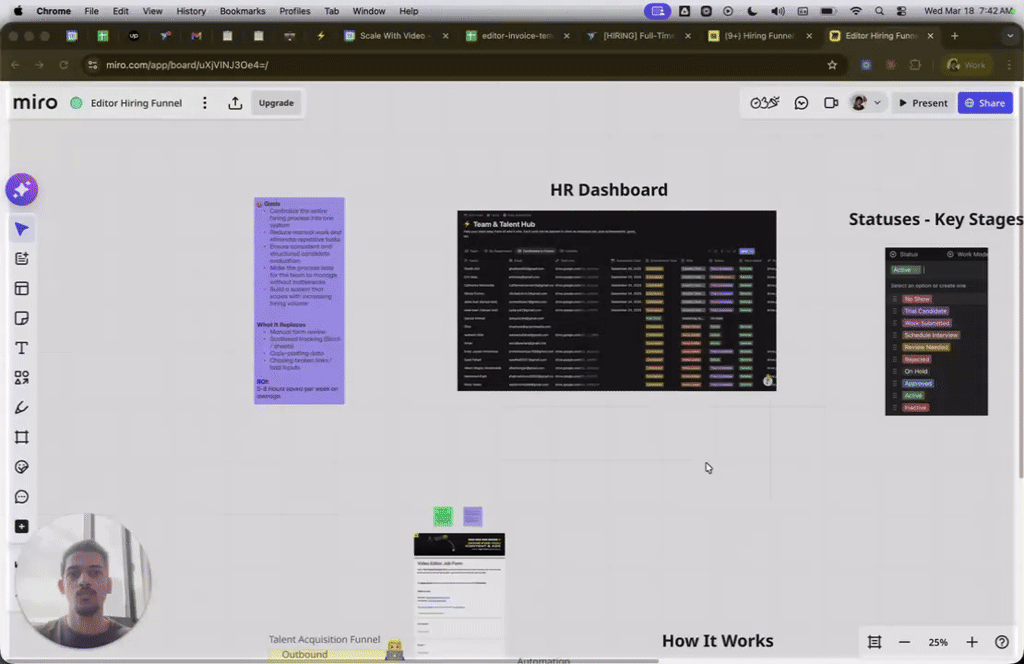Image resolution: width=1024 pixels, height=664 pixels.
Task: Zoom in with the plus button
Action: pos(972,642)
